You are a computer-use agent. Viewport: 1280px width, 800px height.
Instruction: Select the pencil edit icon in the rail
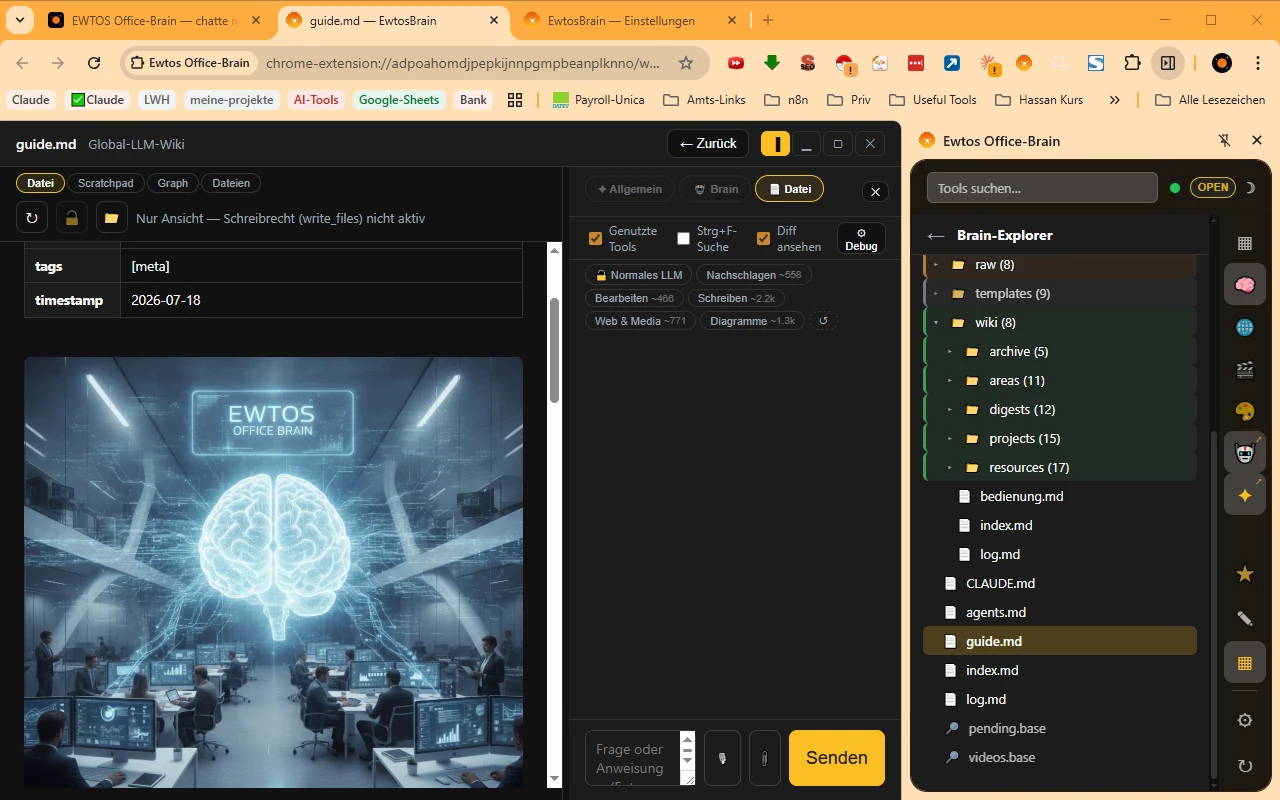(1245, 618)
